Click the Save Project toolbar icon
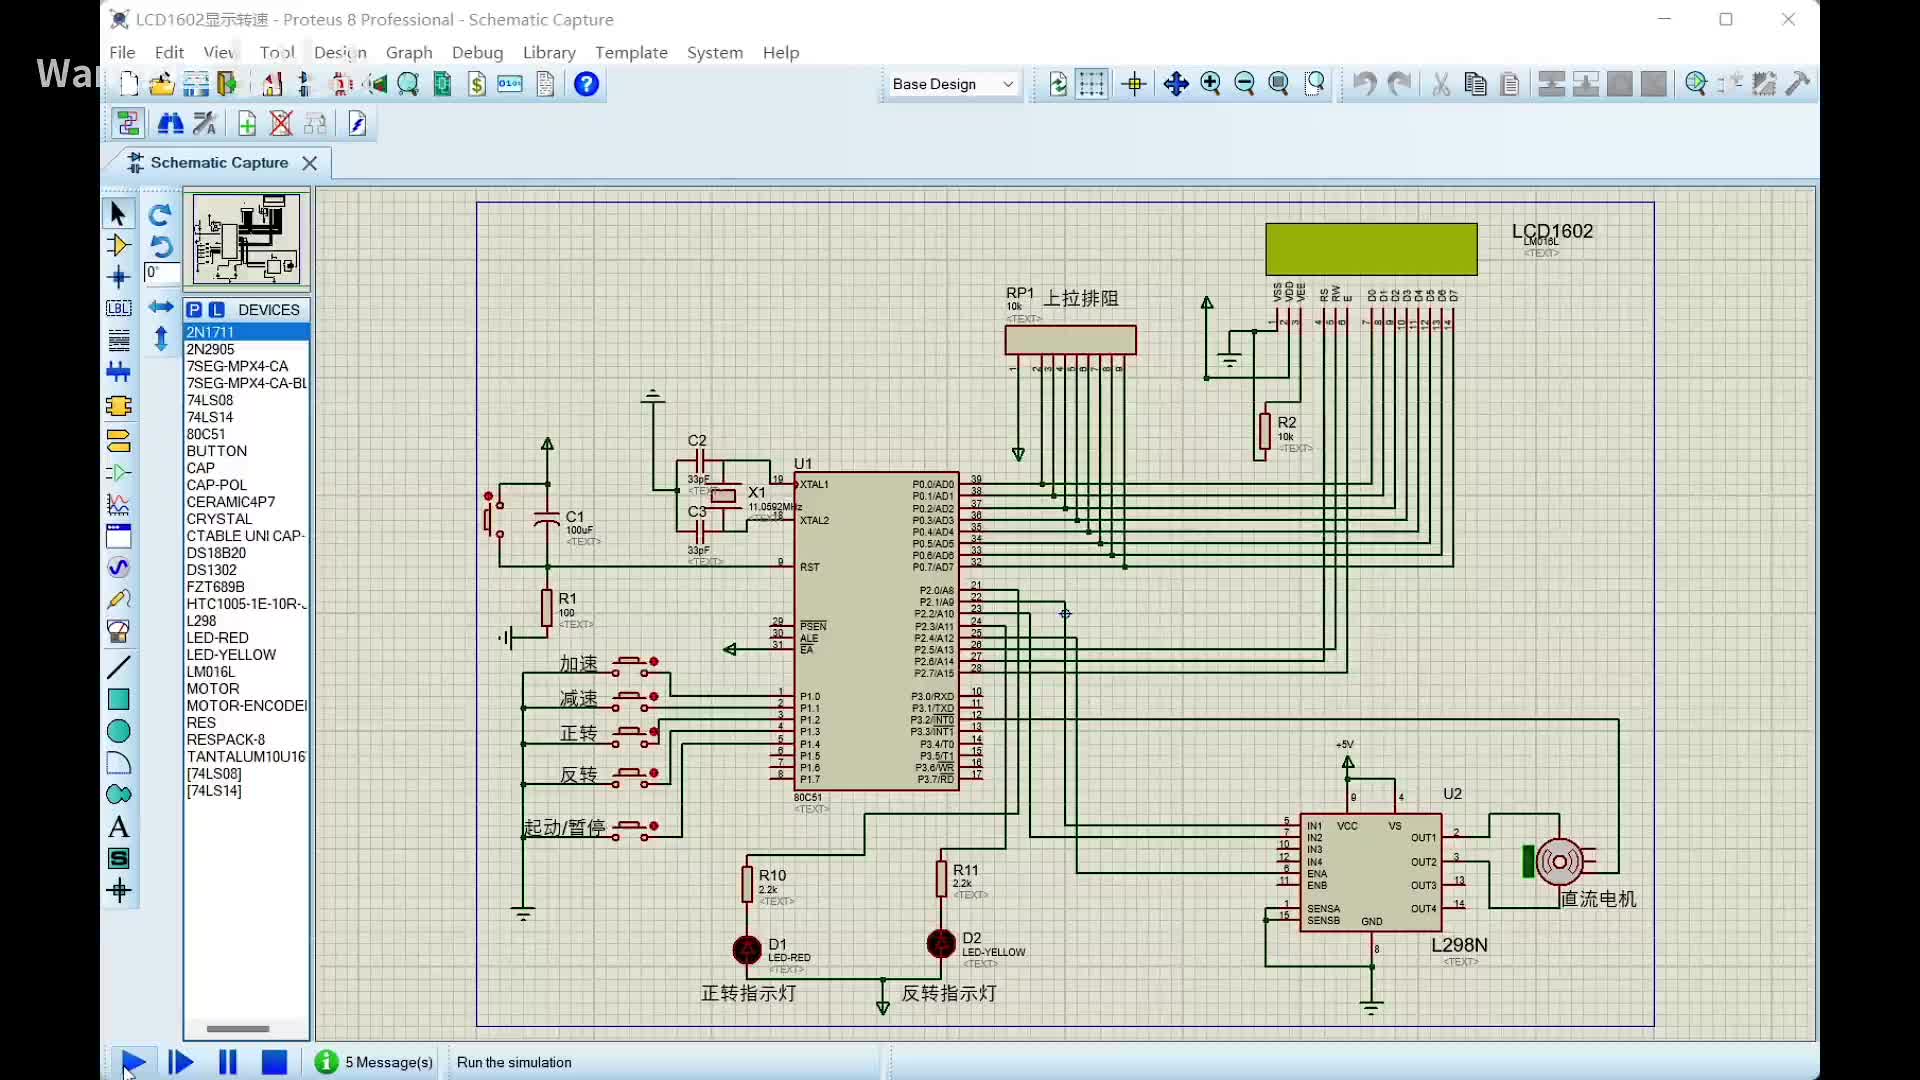1920x1080 pixels. tap(195, 84)
